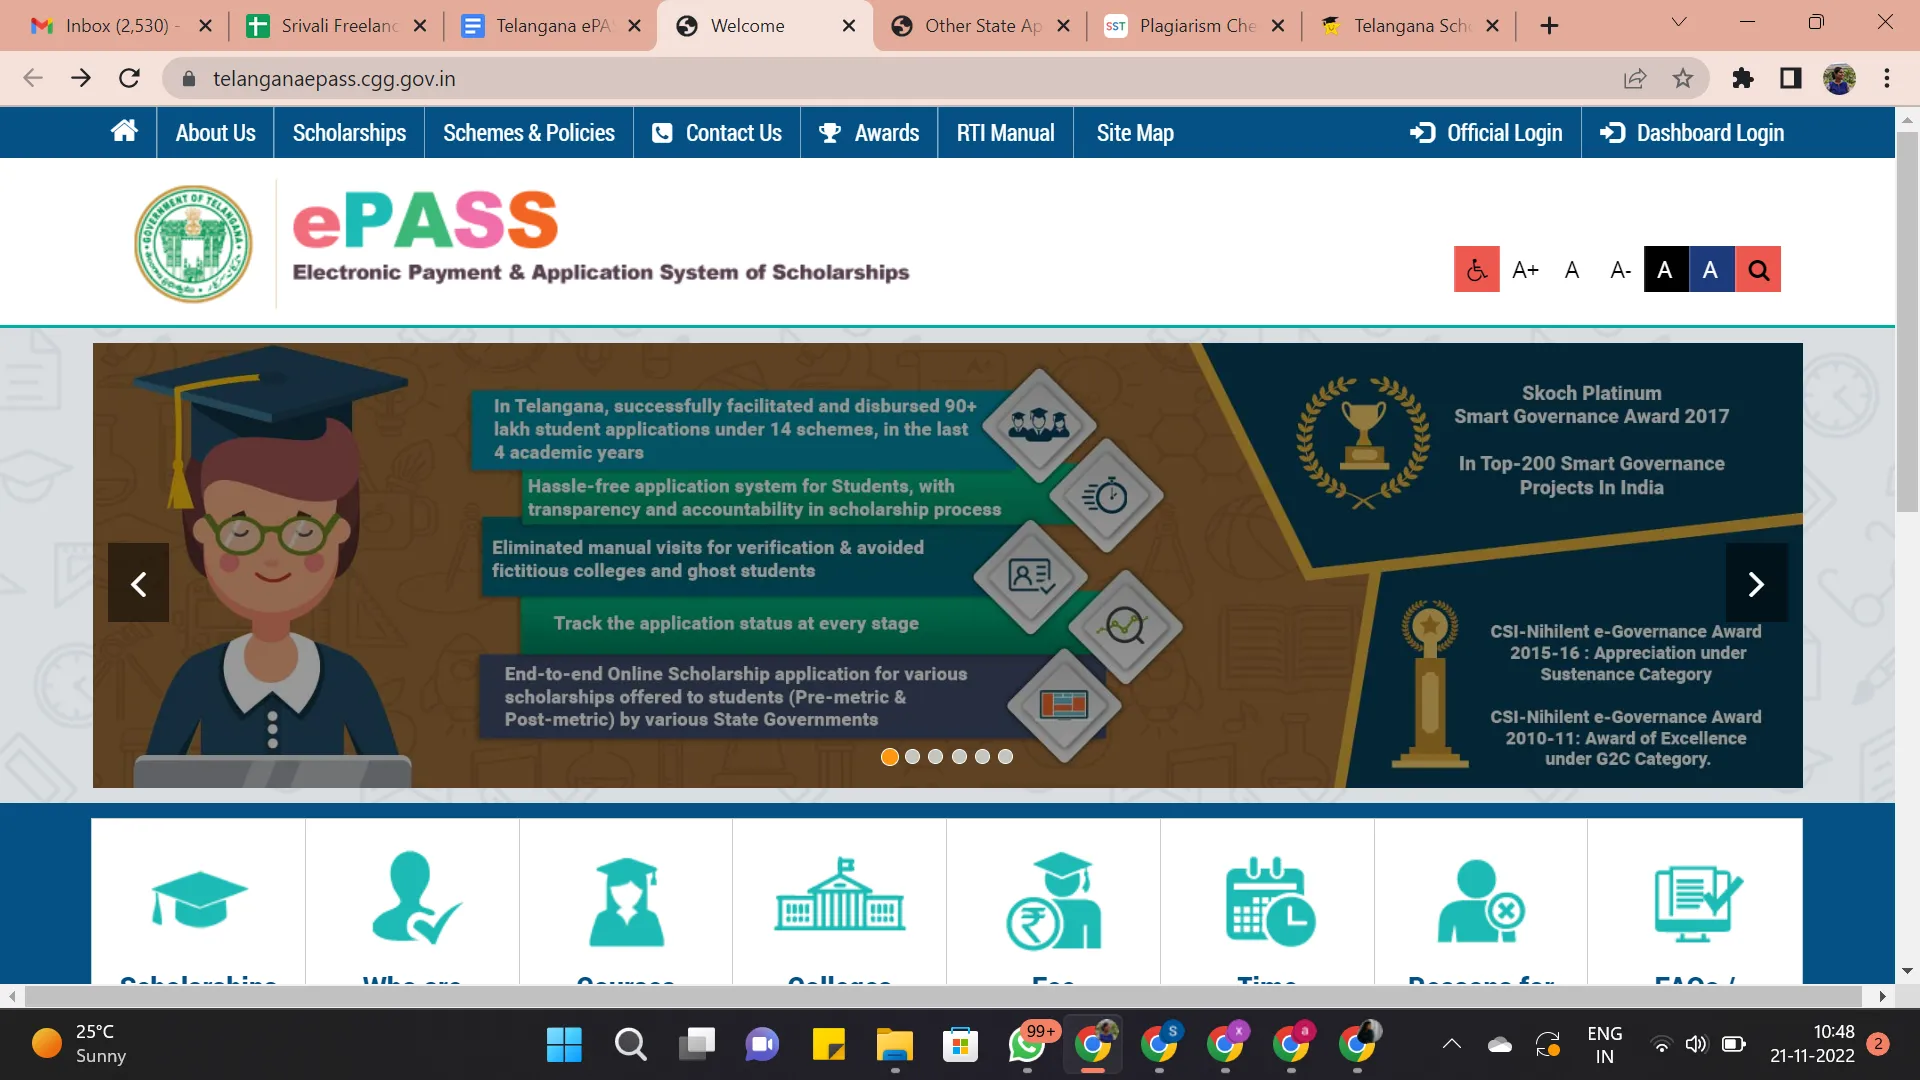Click Dashboard Login link
Screen dimensions: 1920x1080
(1691, 133)
